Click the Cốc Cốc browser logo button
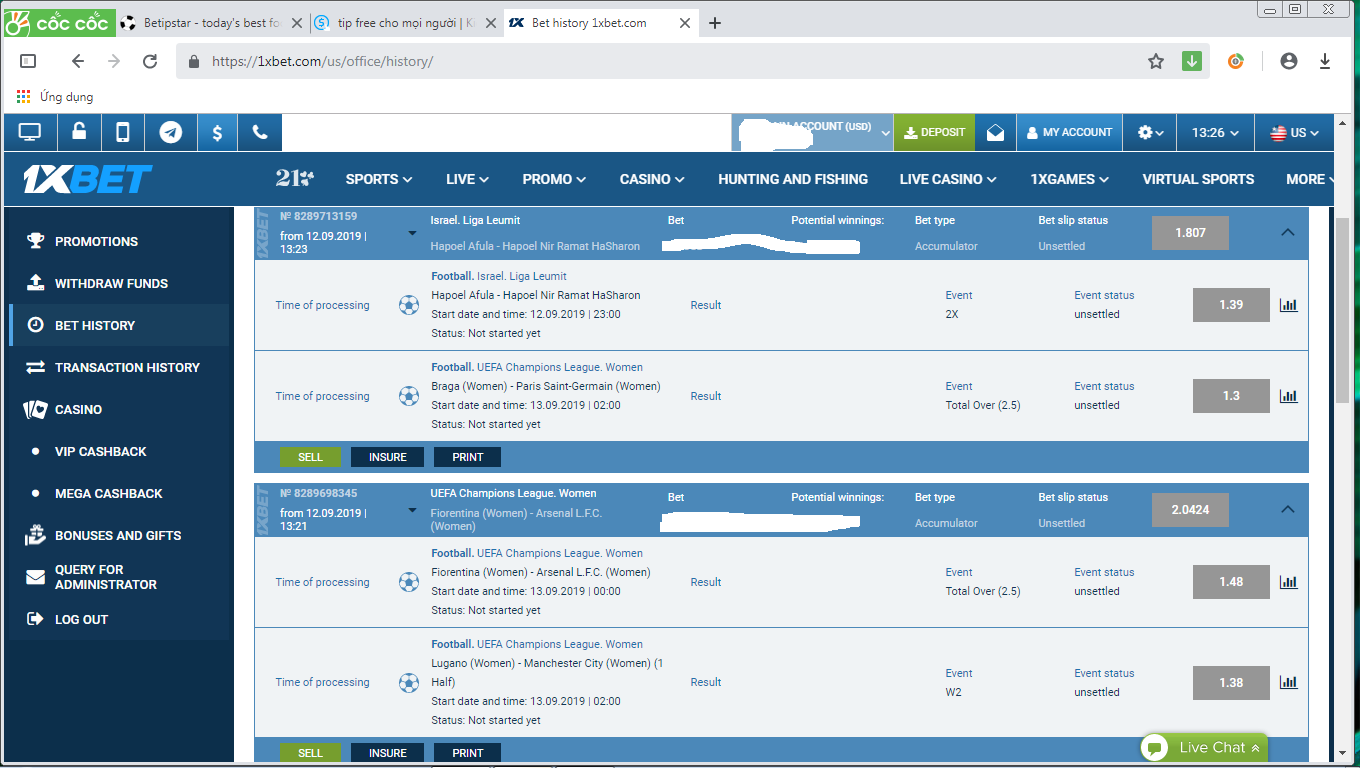 [58, 22]
